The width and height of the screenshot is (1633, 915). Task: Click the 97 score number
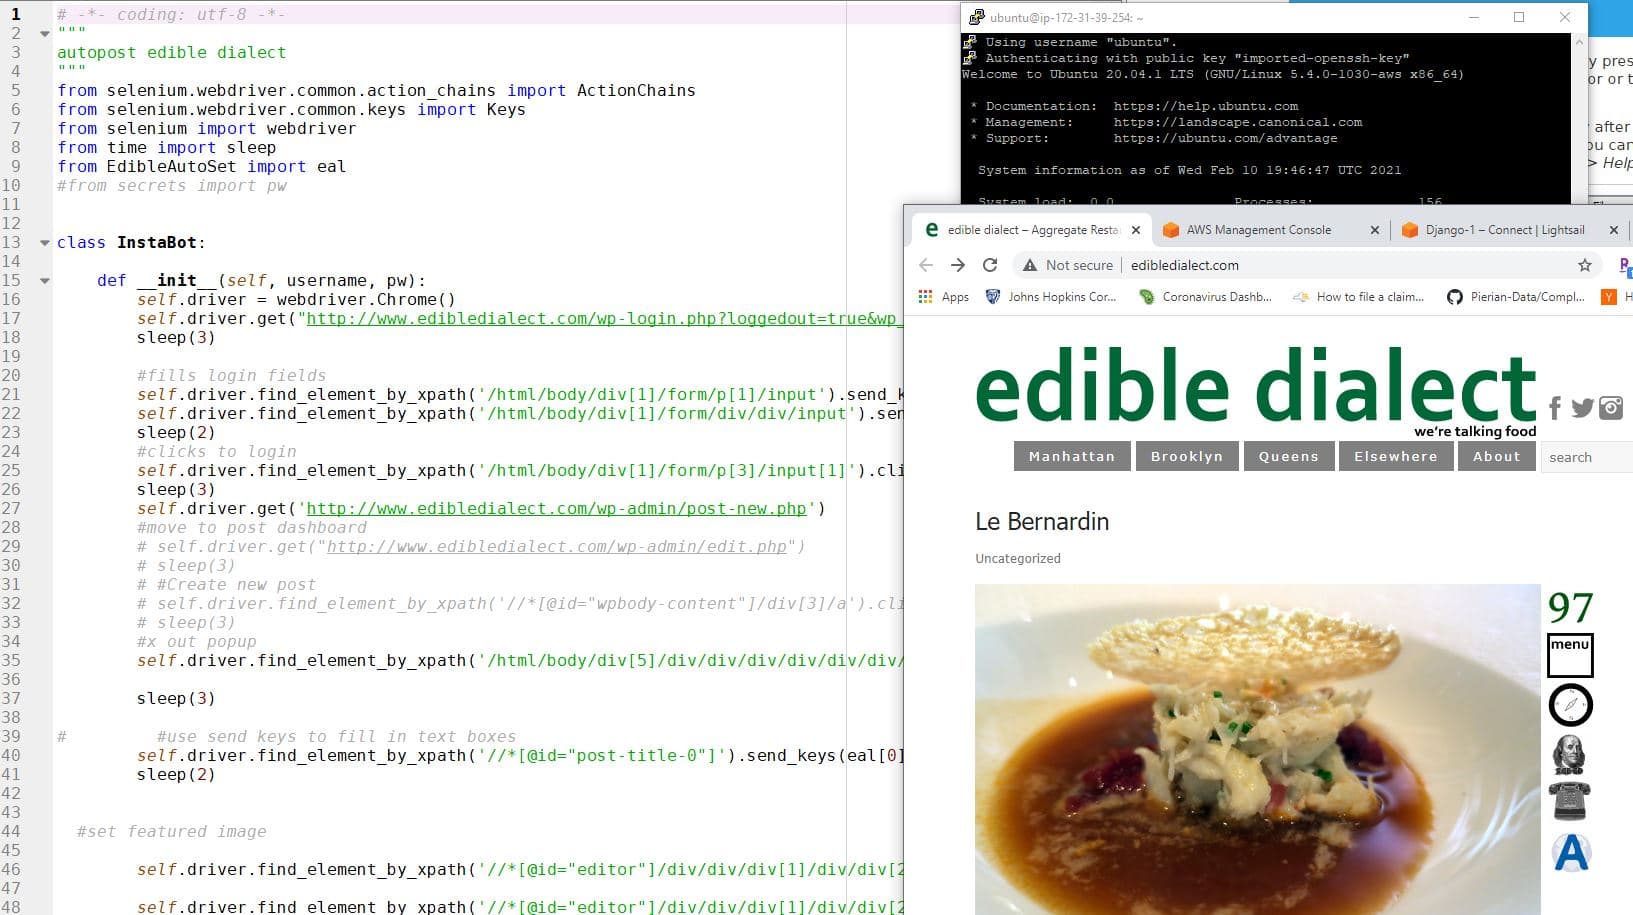pos(1570,608)
